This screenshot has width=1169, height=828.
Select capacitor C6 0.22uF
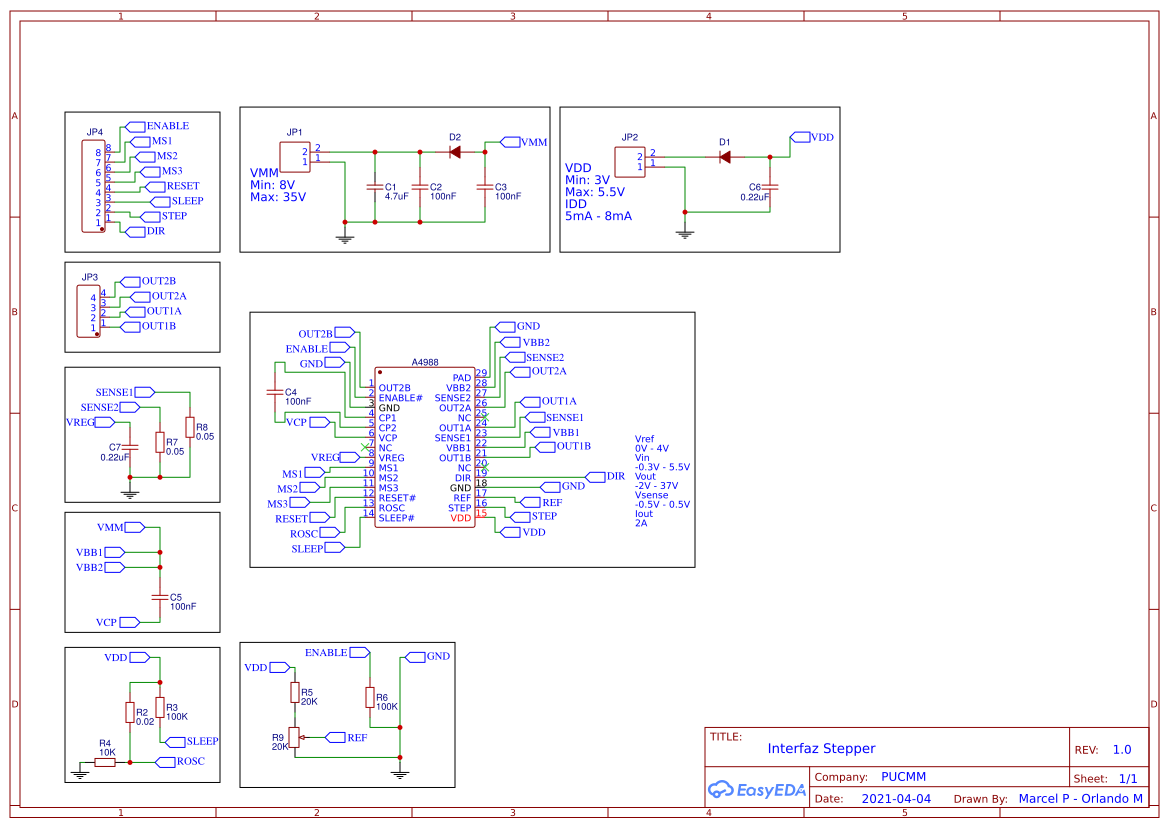tap(770, 188)
